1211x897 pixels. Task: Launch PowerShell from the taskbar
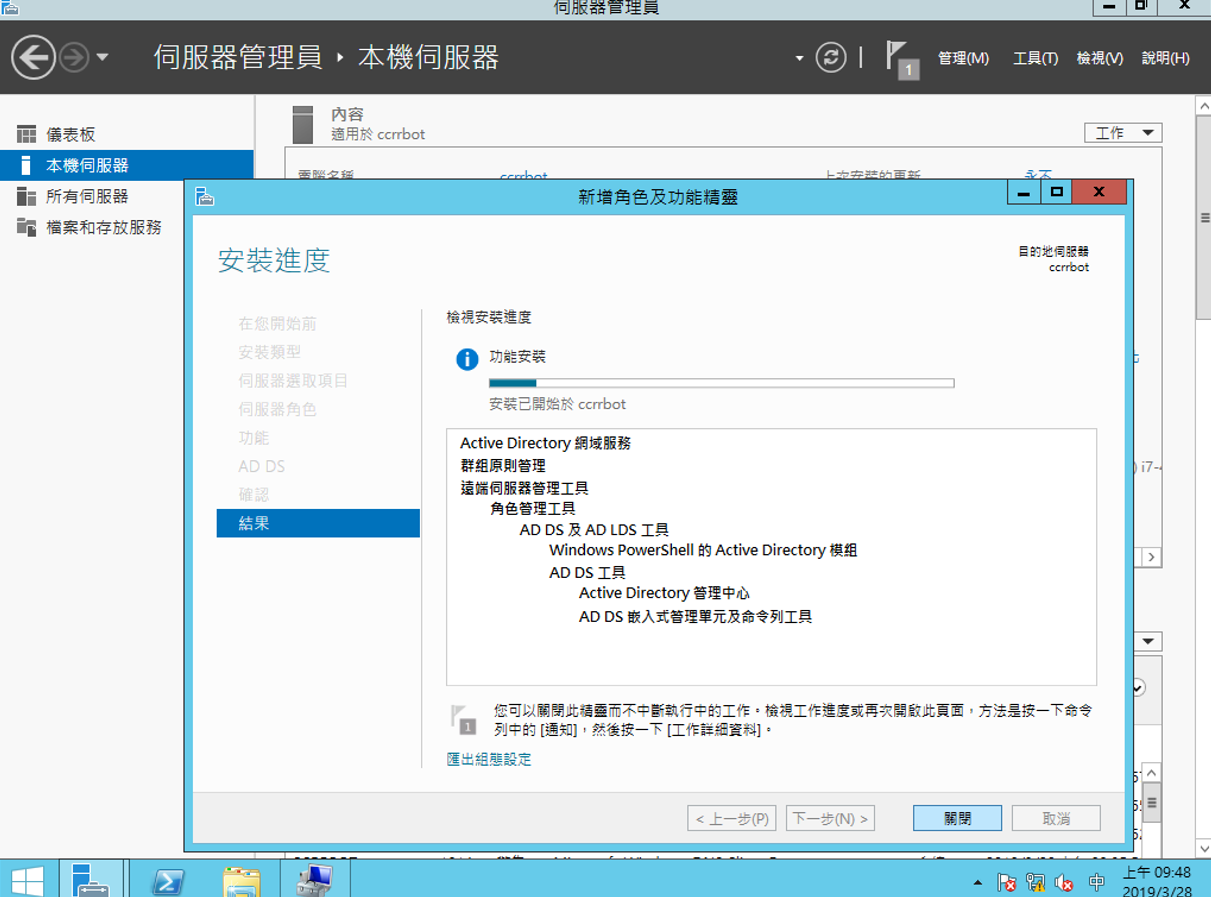tap(167, 881)
